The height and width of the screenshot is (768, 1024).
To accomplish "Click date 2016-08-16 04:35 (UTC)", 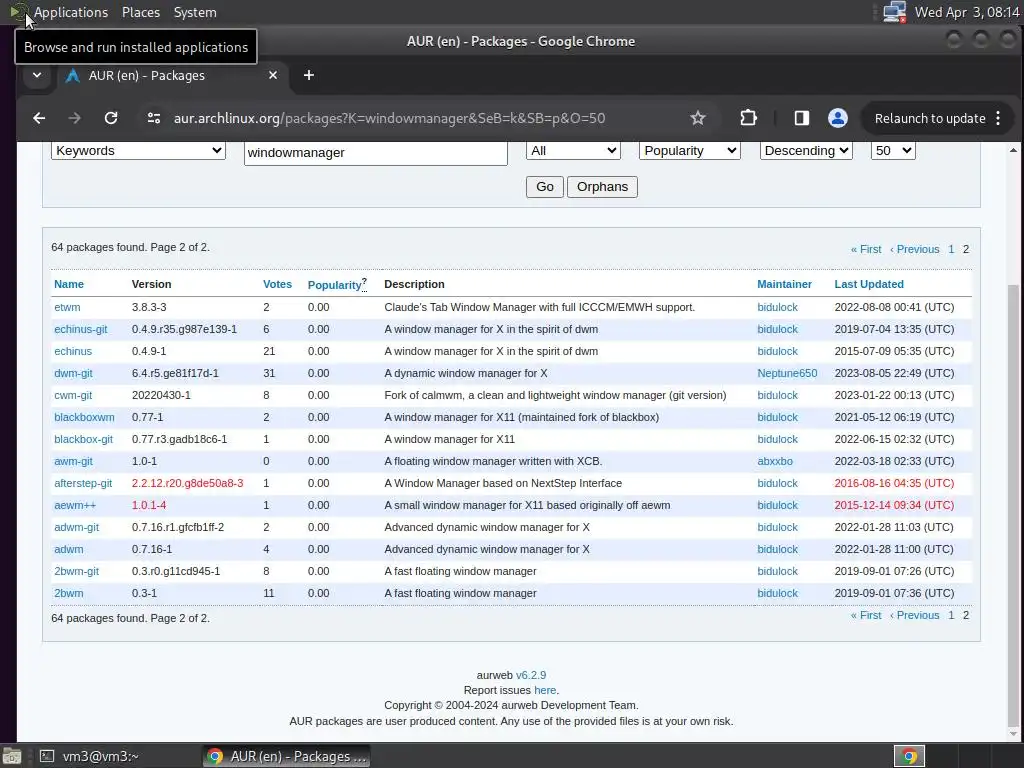I will 894,483.
